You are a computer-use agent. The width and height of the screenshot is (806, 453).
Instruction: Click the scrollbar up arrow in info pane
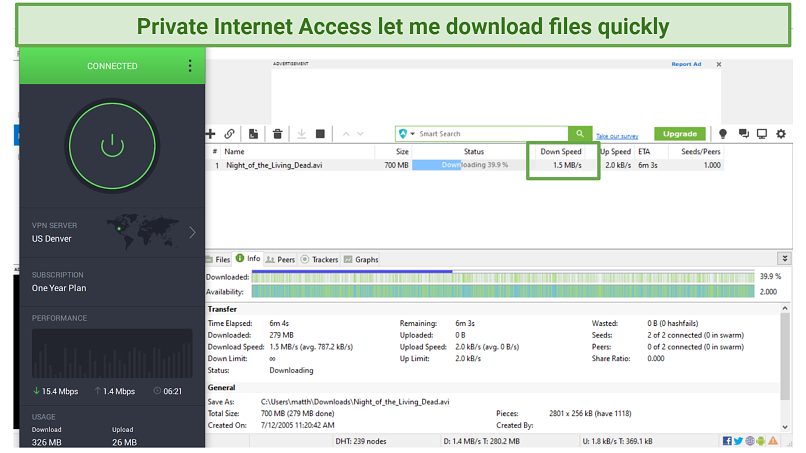tap(785, 308)
